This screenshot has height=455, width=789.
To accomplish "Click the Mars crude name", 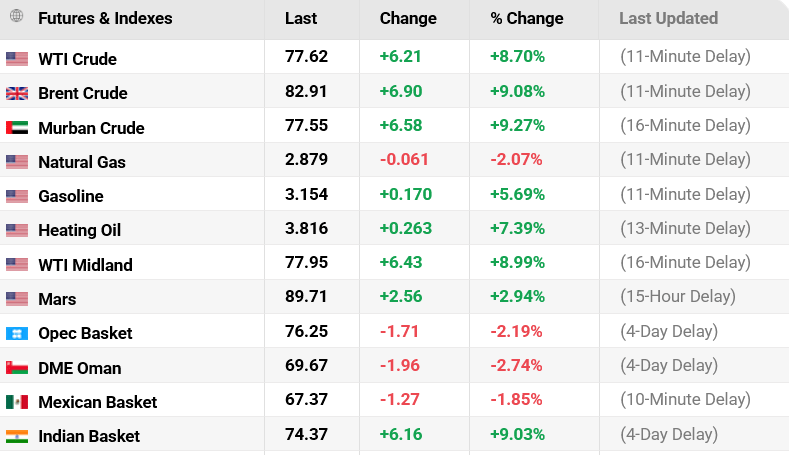I will click(57, 299).
